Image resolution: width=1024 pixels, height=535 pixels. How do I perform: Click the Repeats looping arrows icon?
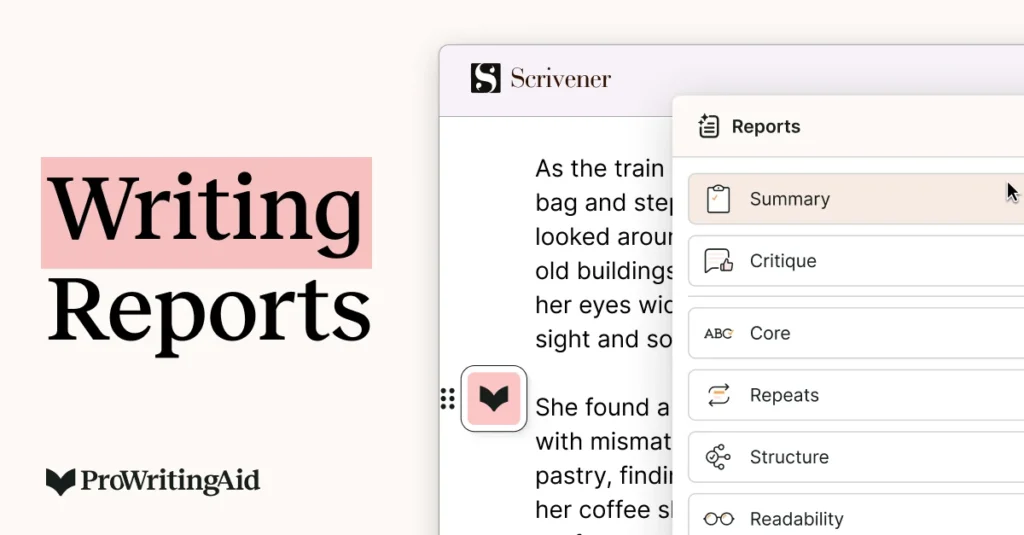[718, 395]
